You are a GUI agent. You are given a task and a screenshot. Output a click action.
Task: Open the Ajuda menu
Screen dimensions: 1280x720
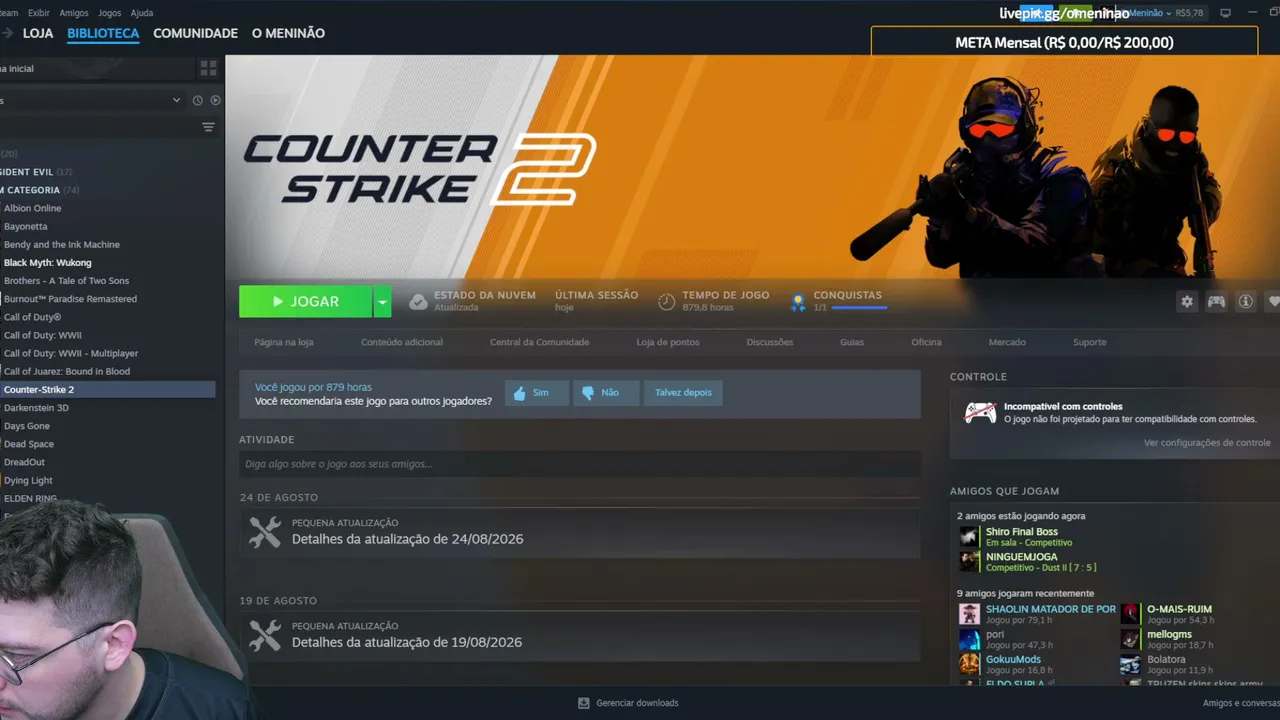pos(142,13)
